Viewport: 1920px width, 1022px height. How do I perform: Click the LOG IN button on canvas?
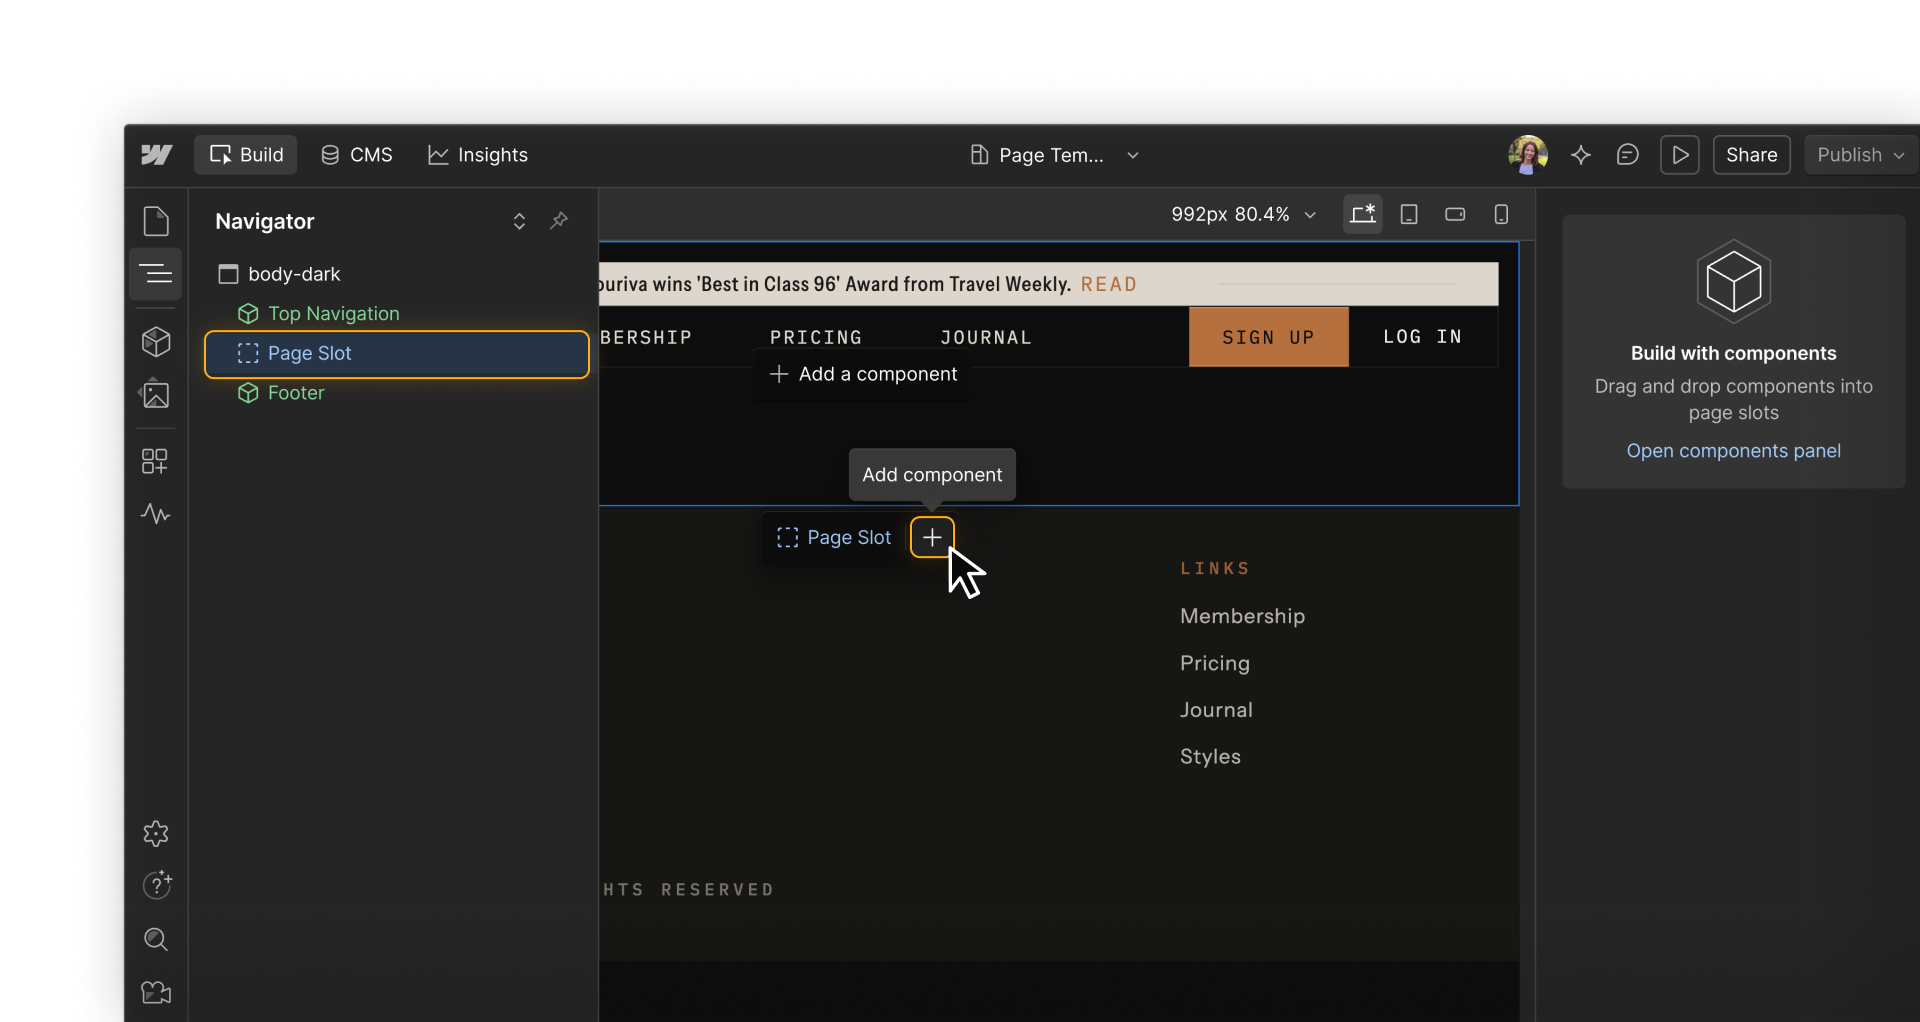[x=1423, y=337]
